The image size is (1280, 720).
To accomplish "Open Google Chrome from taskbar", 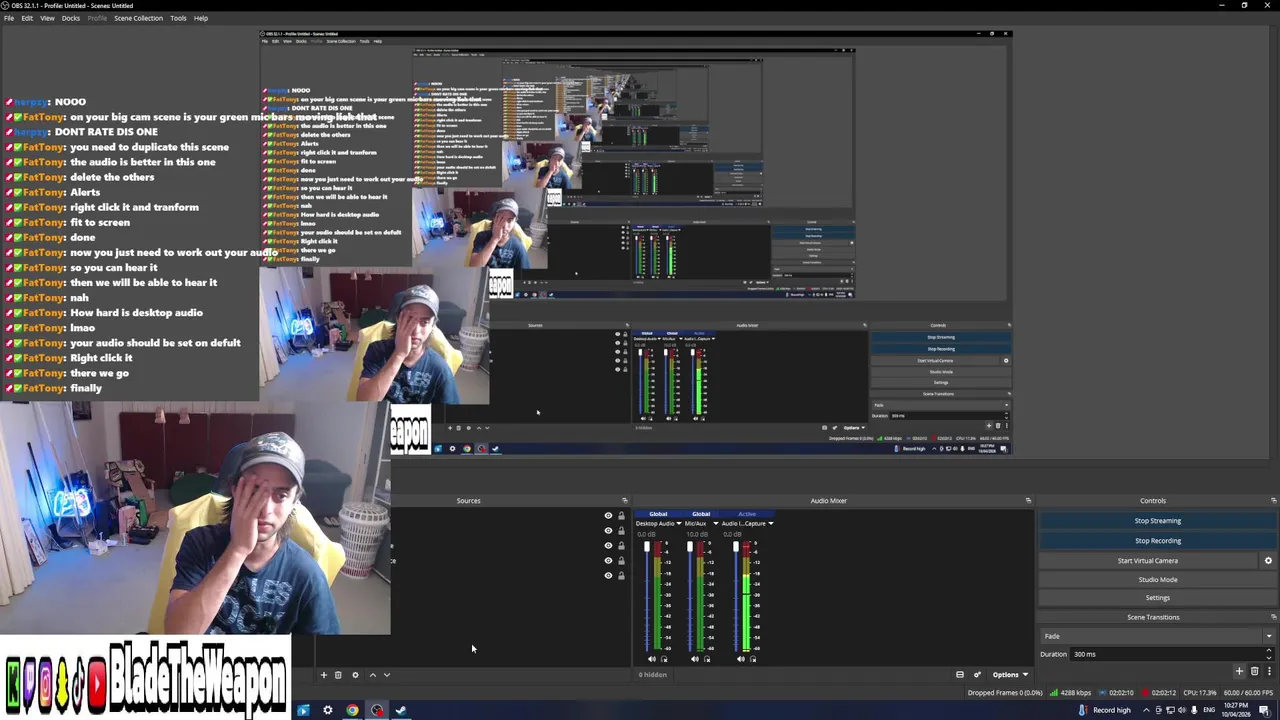I will tap(352, 711).
